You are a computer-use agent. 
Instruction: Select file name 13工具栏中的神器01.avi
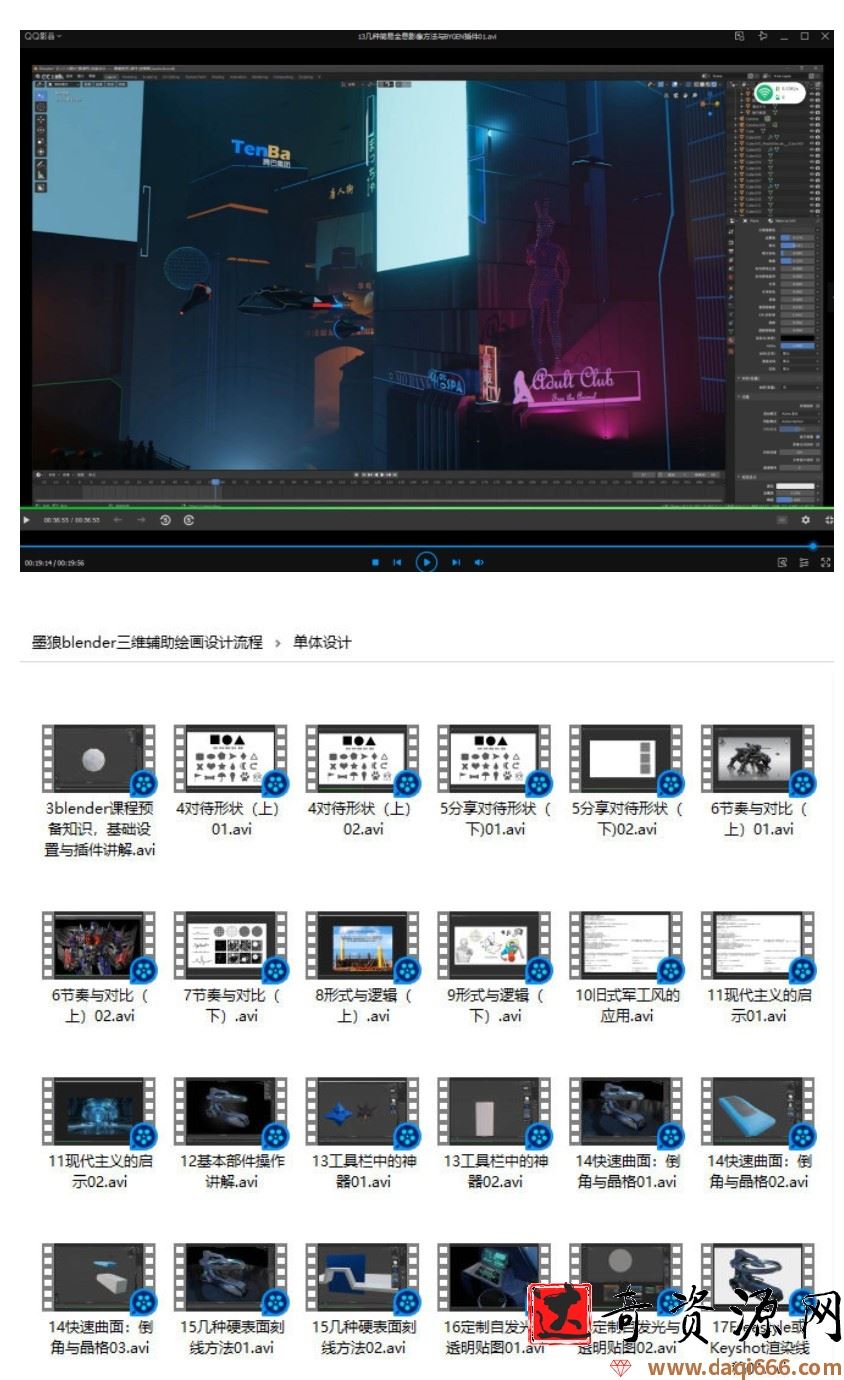pyautogui.click(x=362, y=1171)
